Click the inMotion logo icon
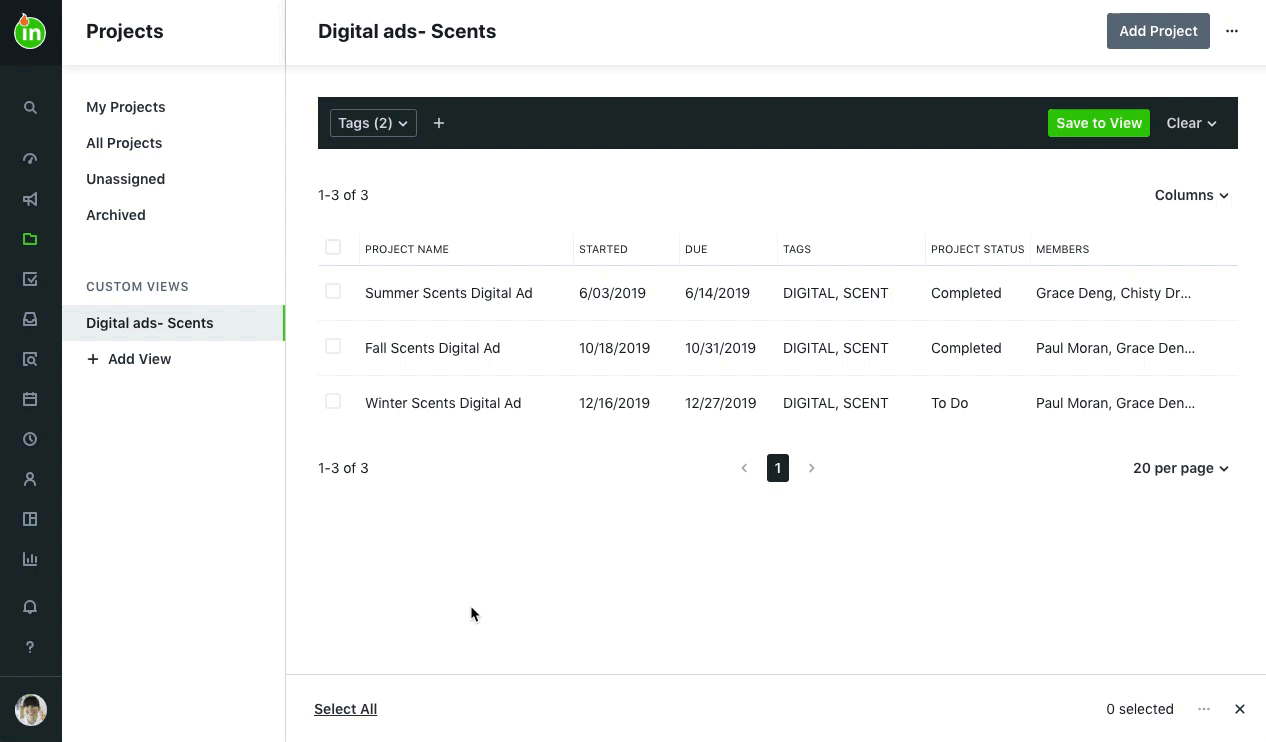 point(30,31)
